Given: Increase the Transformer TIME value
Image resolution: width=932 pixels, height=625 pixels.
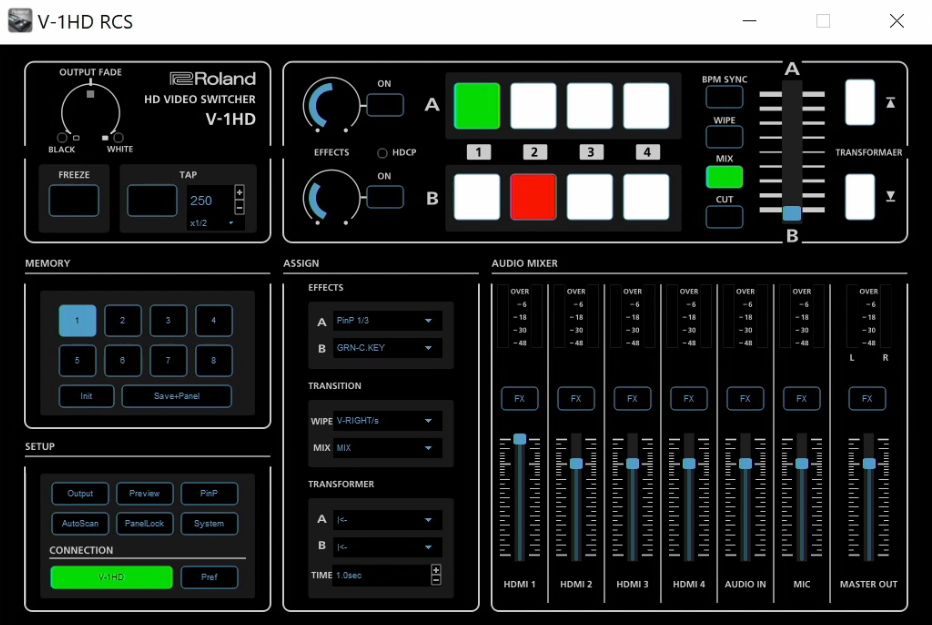Looking at the screenshot, I should pyautogui.click(x=436, y=570).
